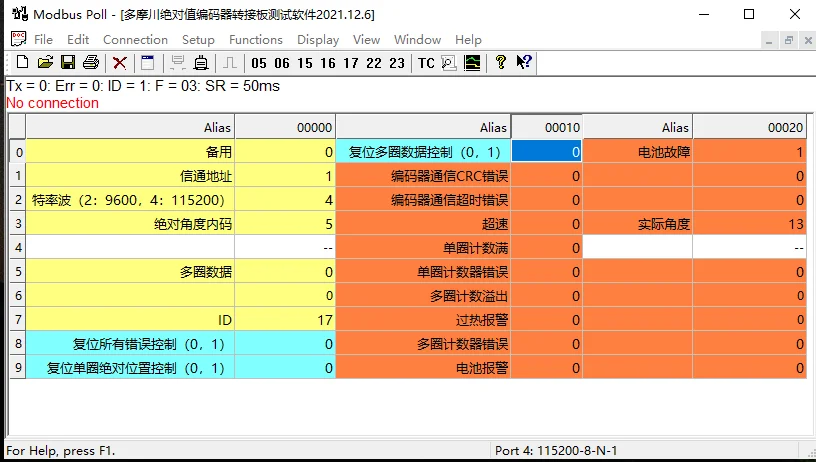This screenshot has height=462, width=816.
Task: Open a file with the folder icon
Action: (x=45, y=62)
